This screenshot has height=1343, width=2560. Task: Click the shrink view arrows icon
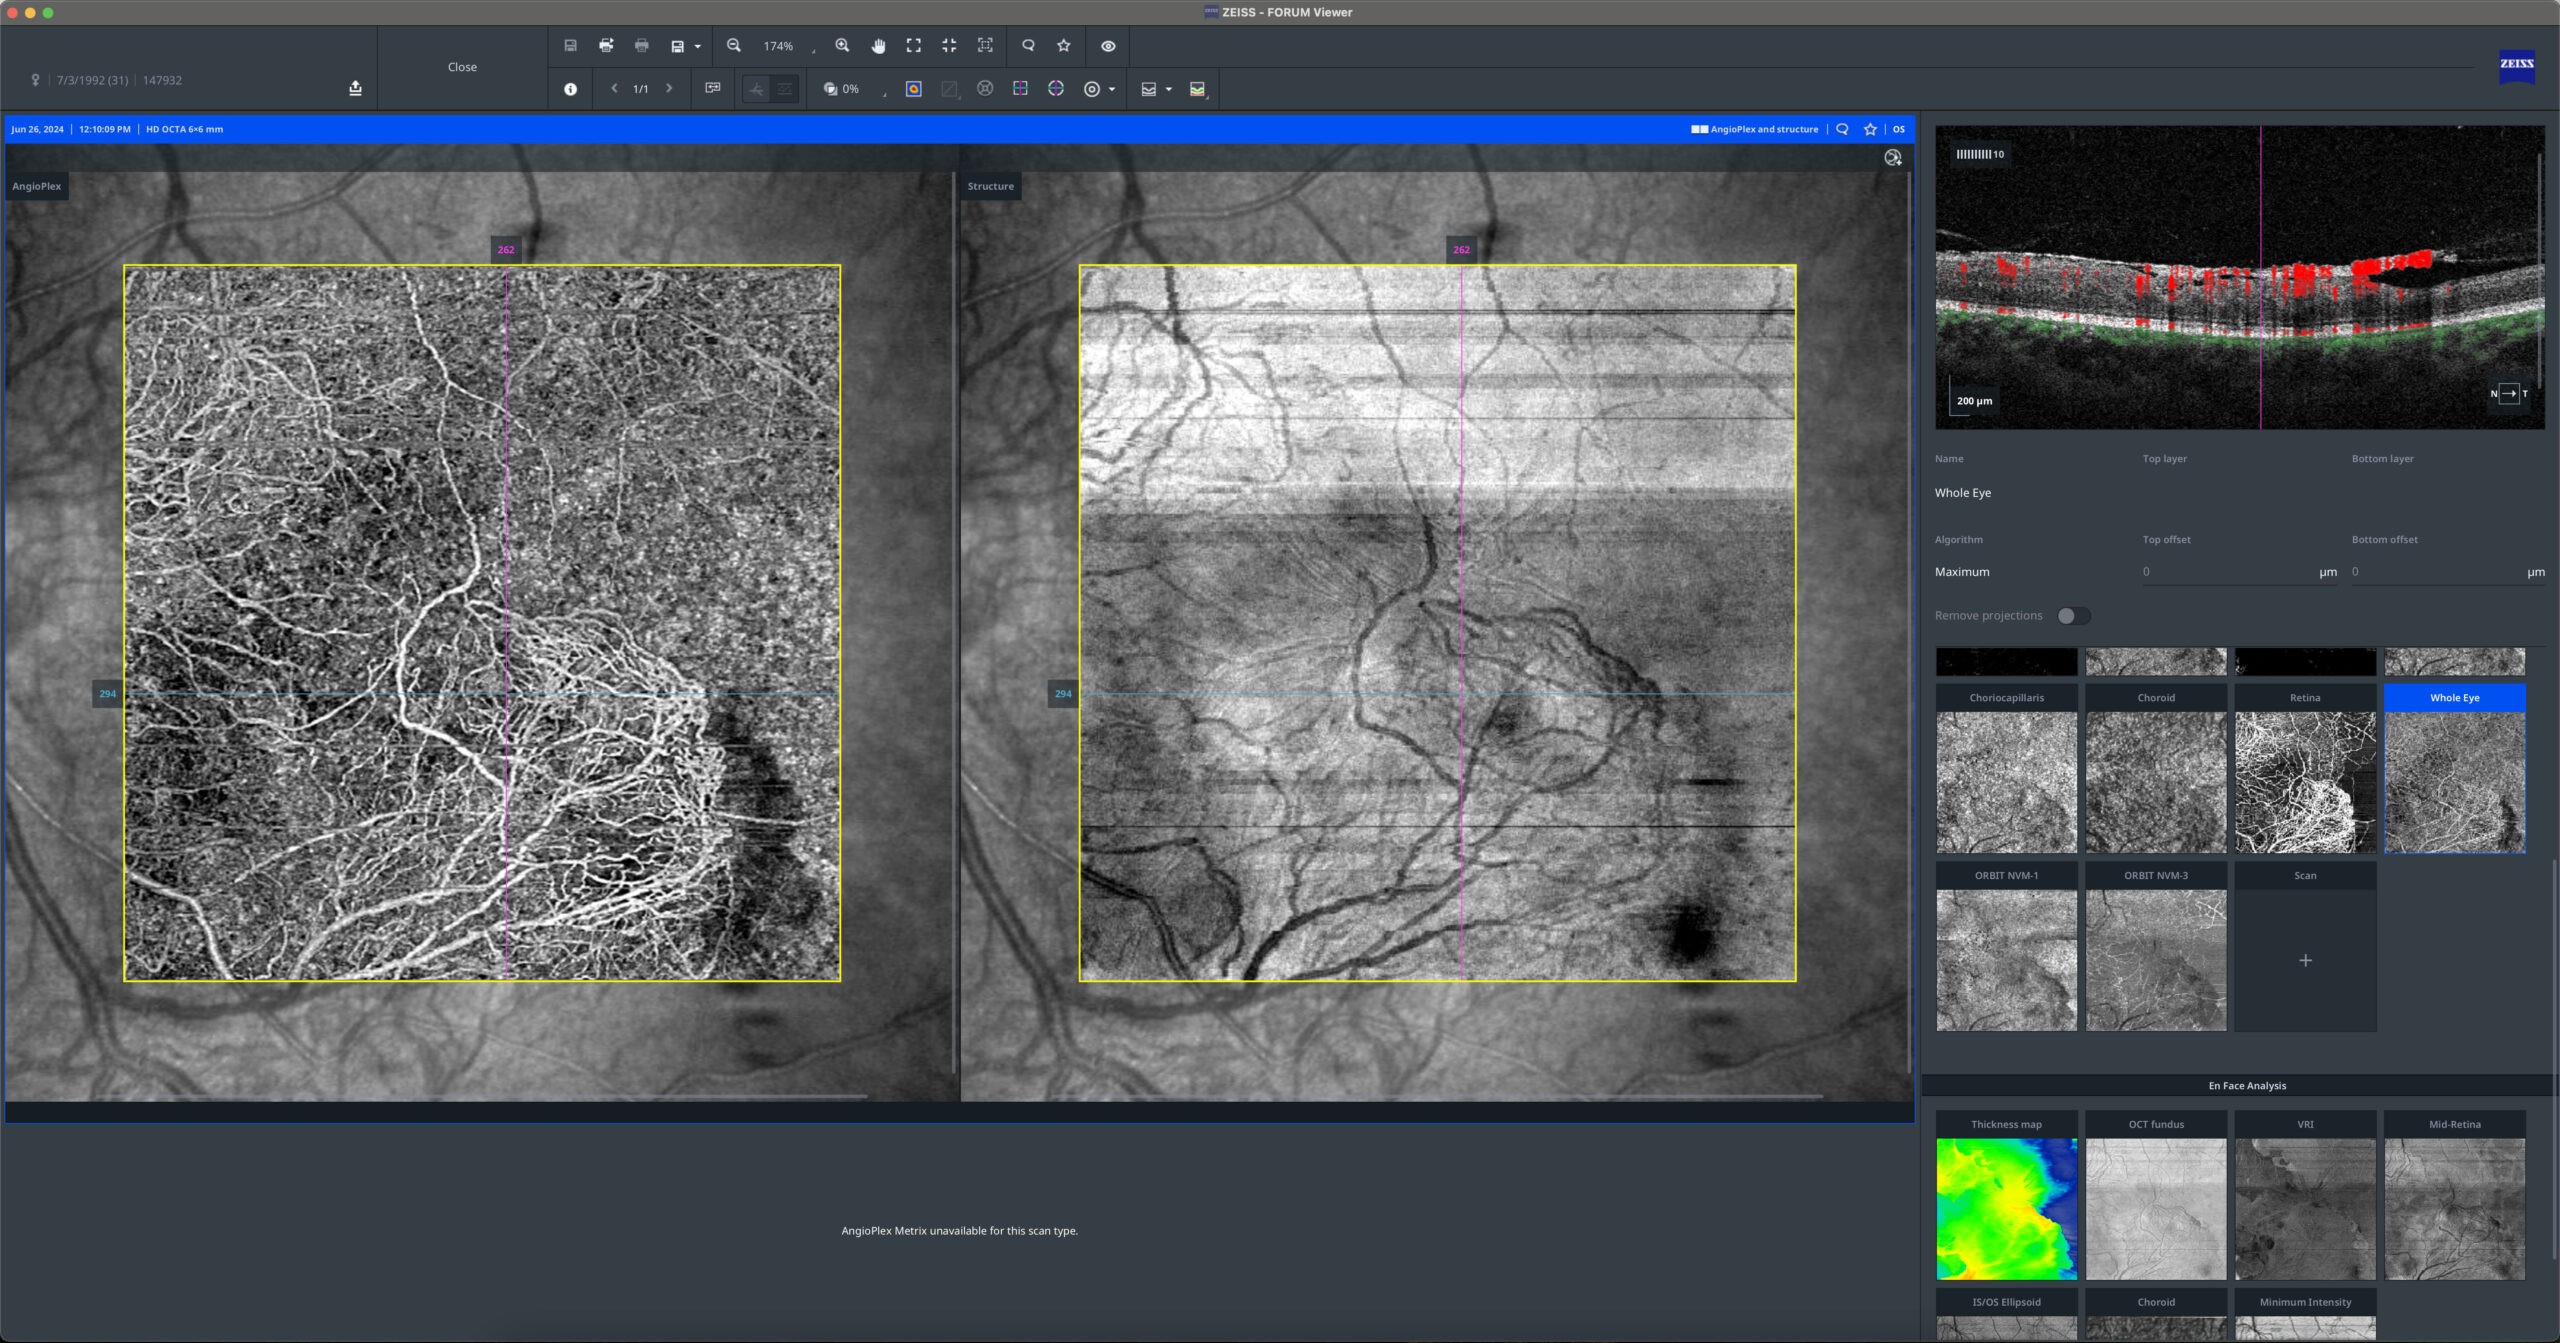tap(949, 46)
